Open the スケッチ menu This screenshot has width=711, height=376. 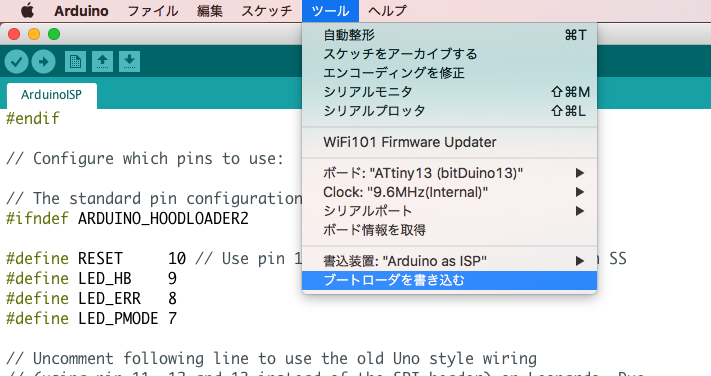(267, 10)
